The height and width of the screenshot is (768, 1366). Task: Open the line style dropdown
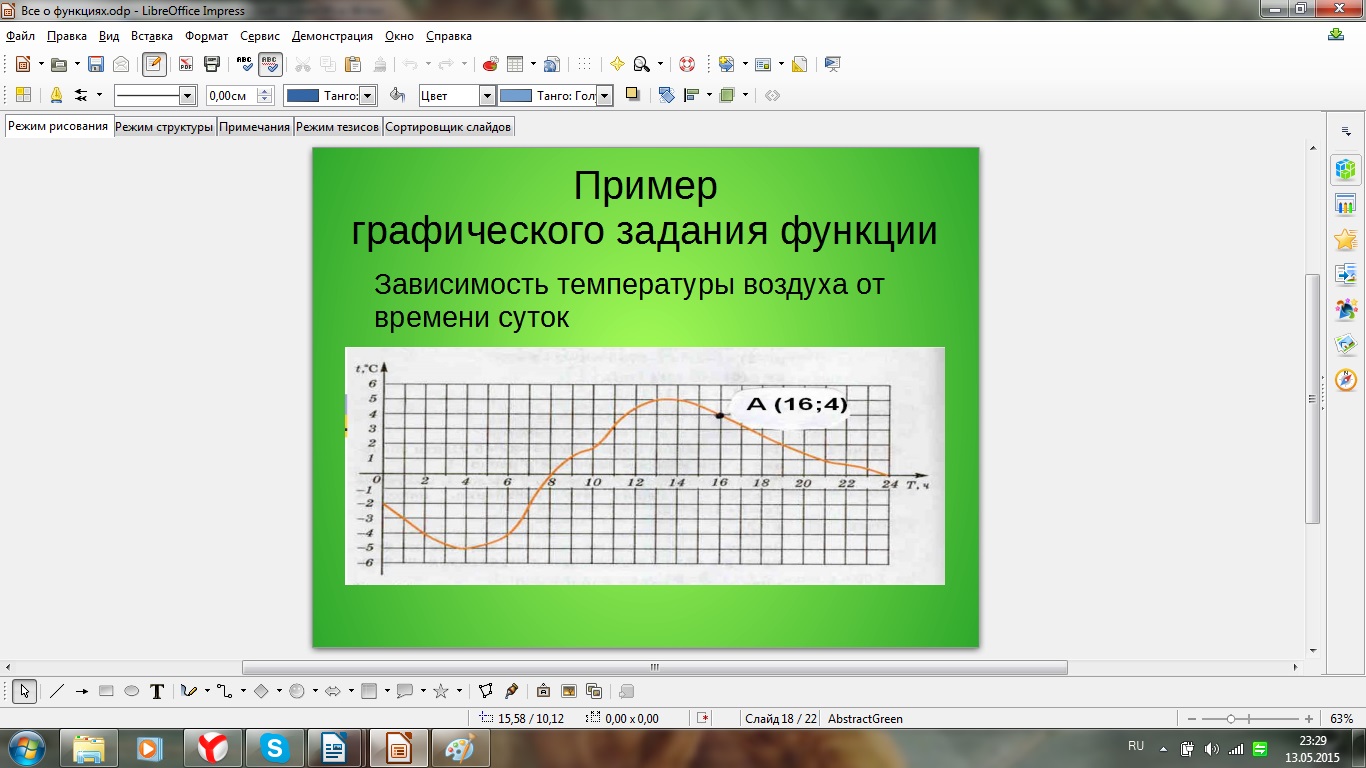pyautogui.click(x=187, y=96)
